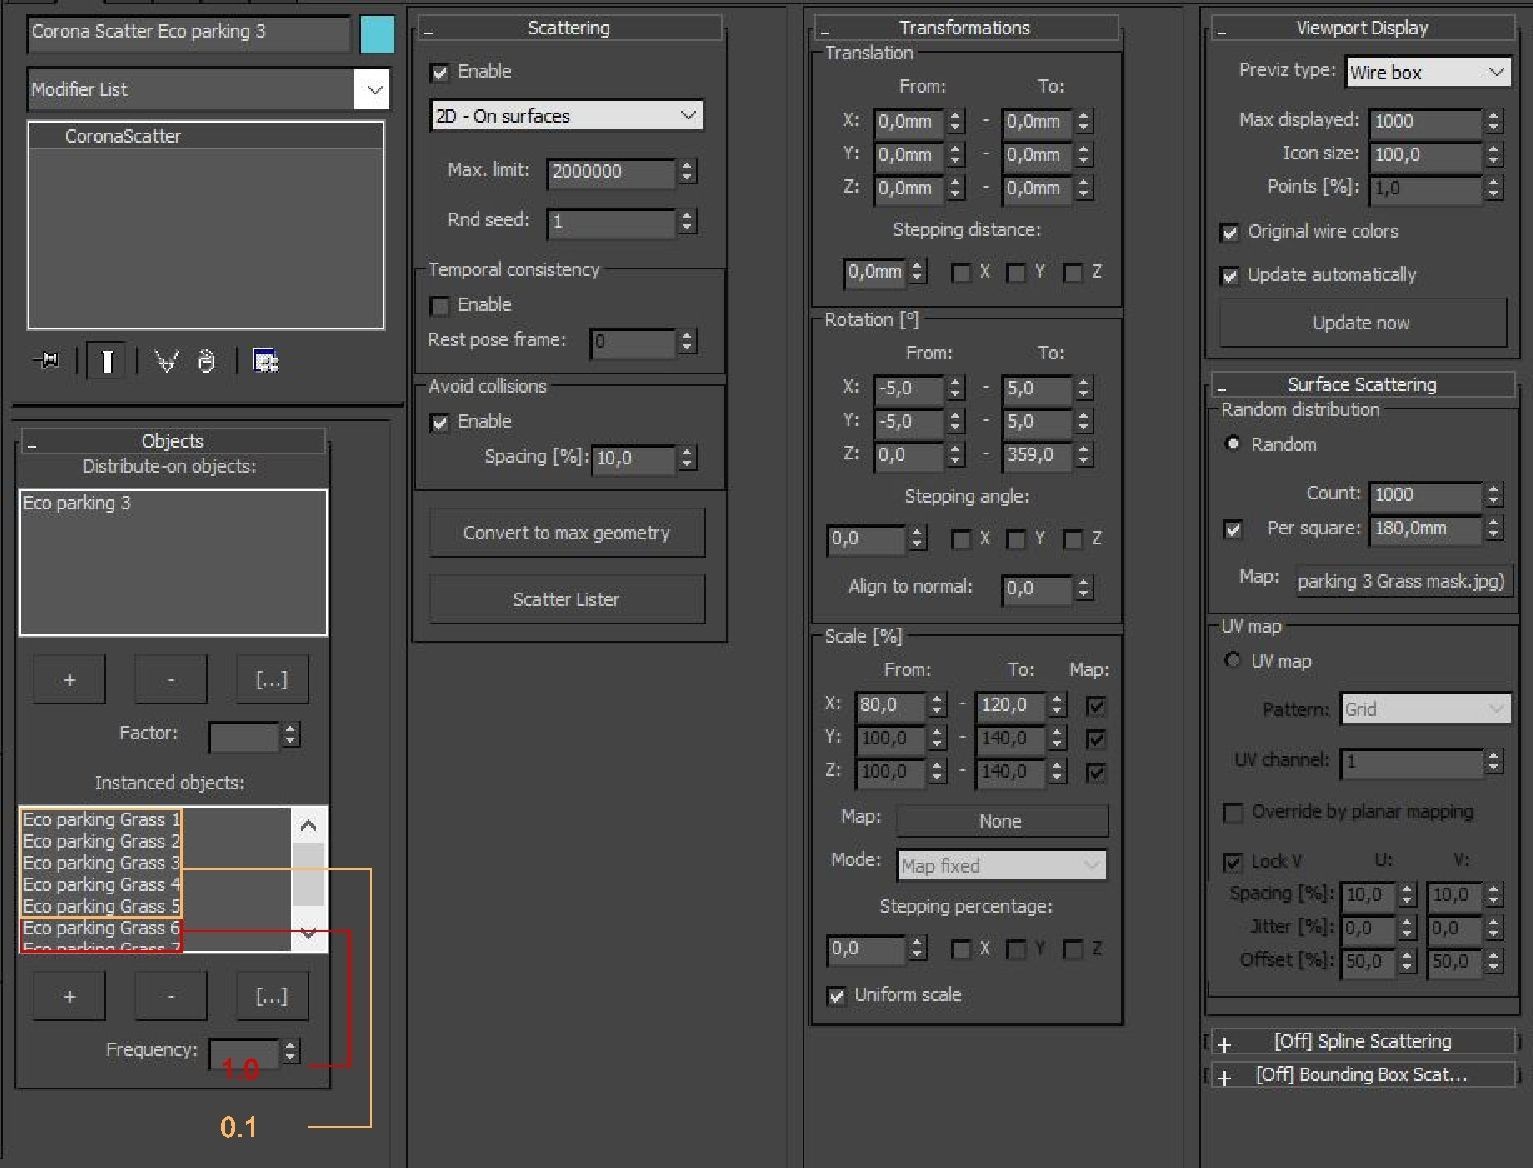The height and width of the screenshot is (1168, 1533).
Task: Click Convert to max geometry button
Action: pyautogui.click(x=567, y=533)
